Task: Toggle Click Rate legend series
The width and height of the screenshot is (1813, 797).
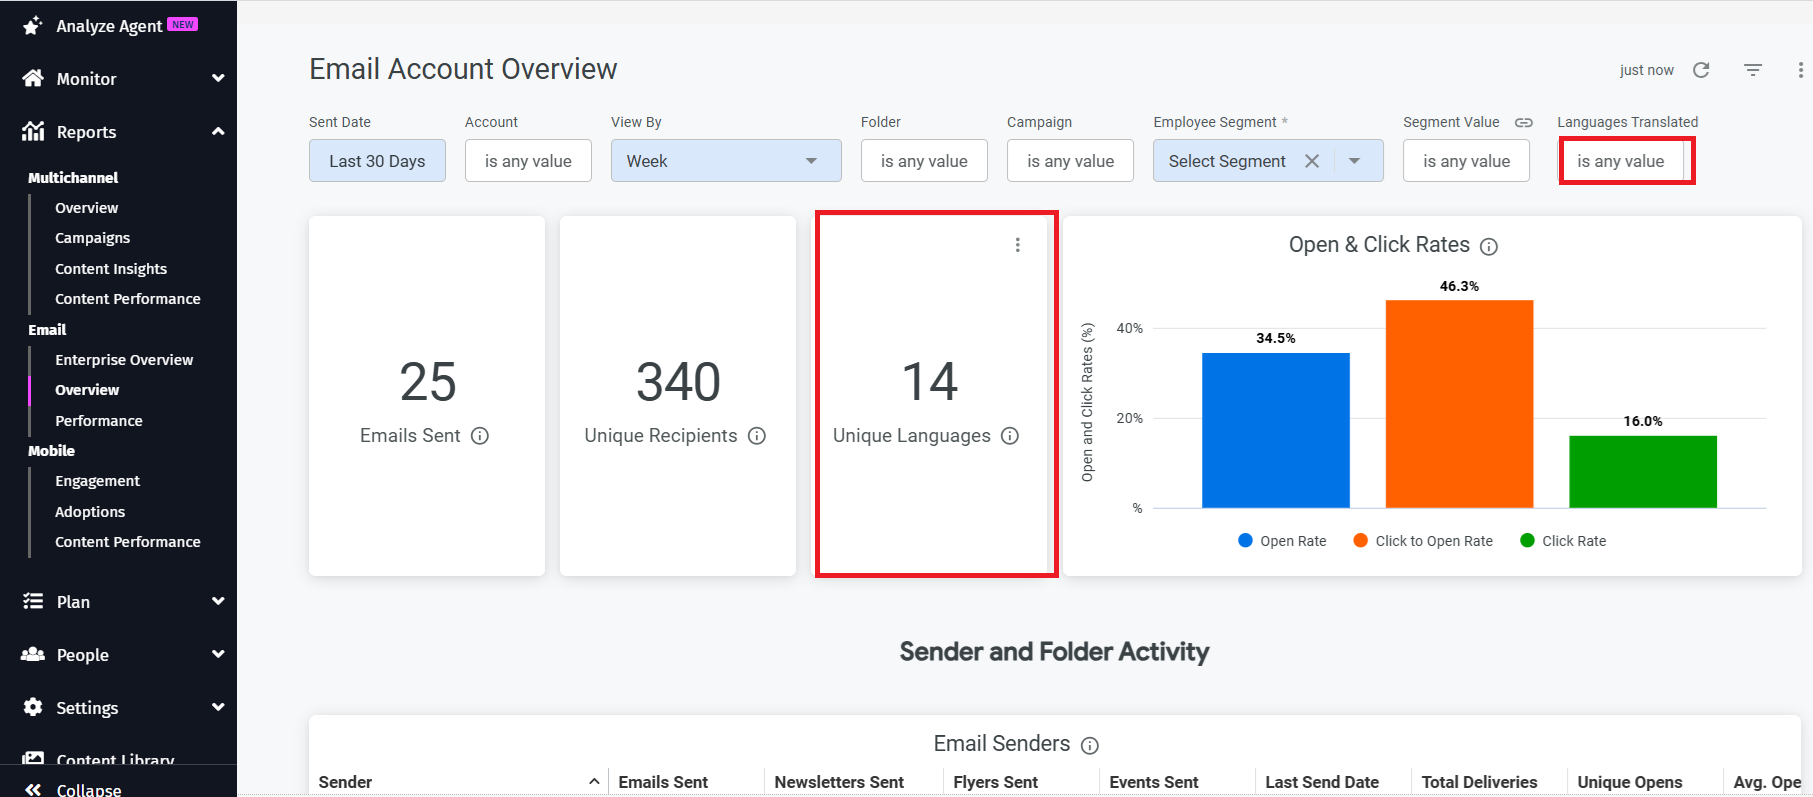Action: click(1562, 541)
